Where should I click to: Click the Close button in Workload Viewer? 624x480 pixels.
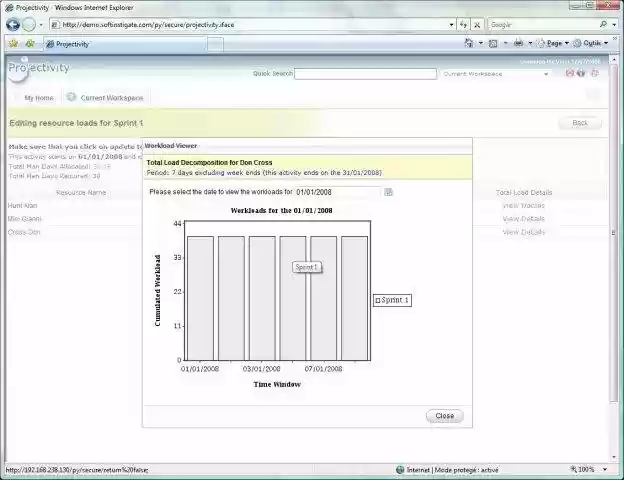coord(445,416)
